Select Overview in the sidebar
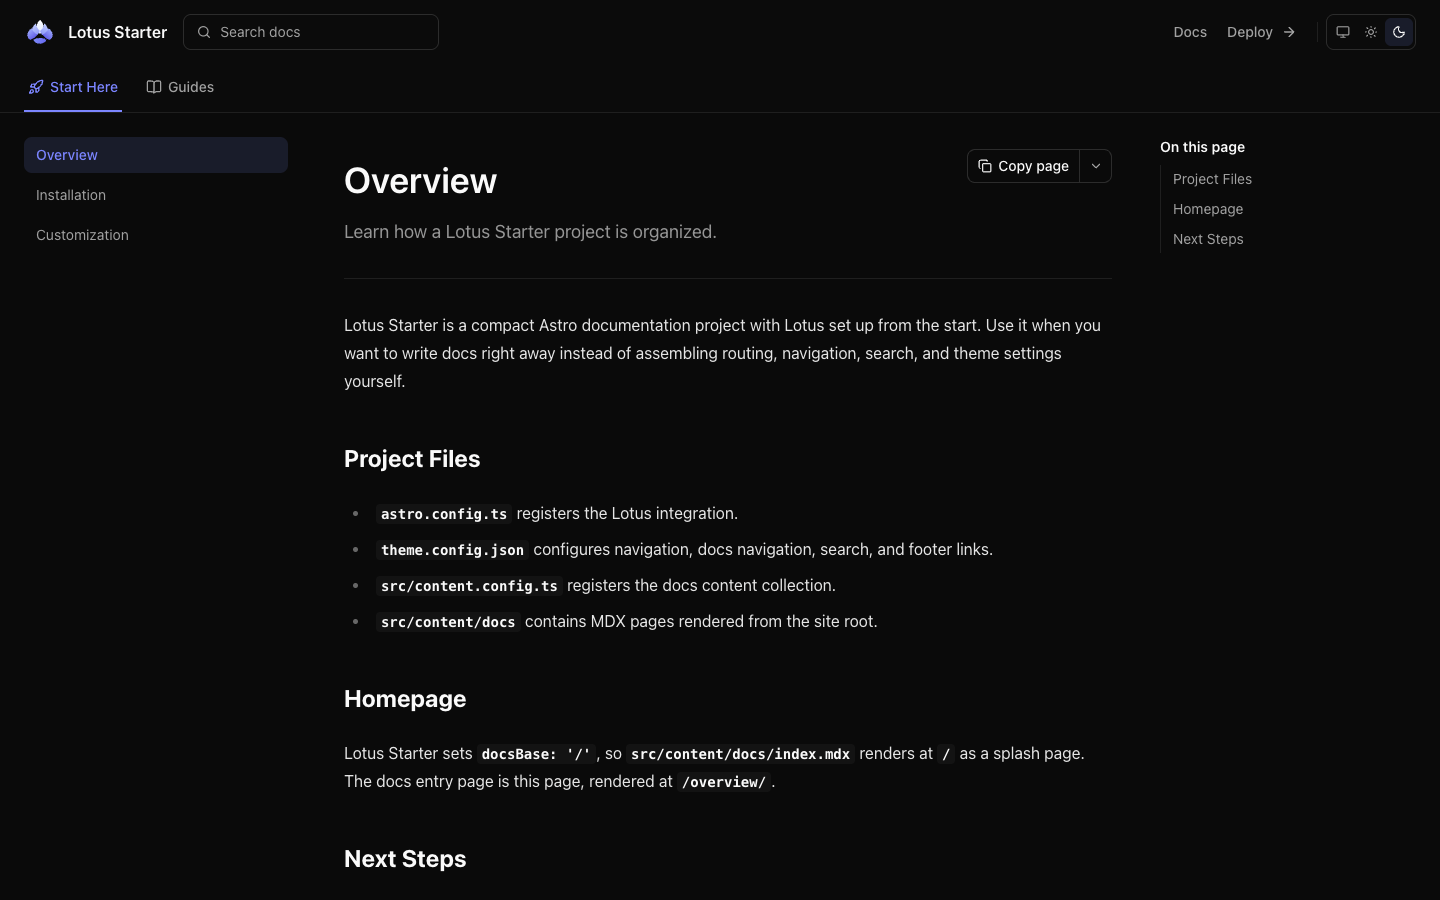 (156, 155)
